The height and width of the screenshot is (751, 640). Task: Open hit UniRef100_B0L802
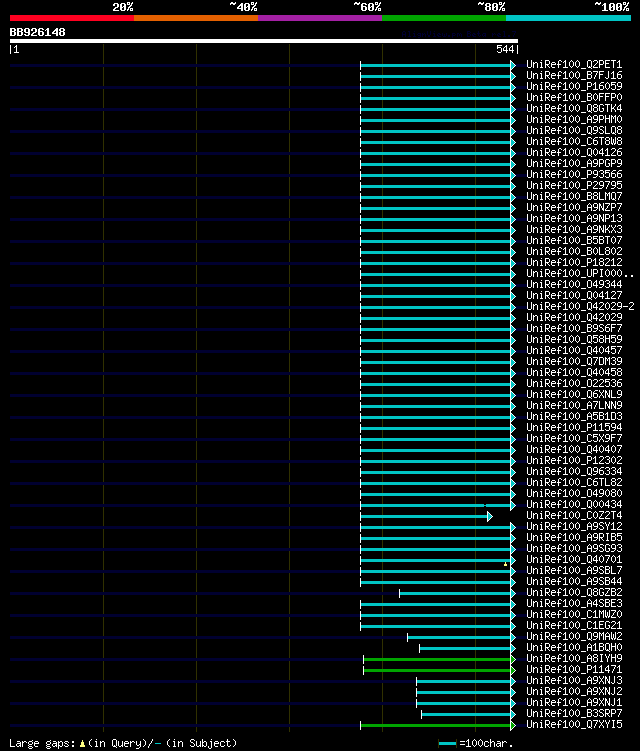574,251
